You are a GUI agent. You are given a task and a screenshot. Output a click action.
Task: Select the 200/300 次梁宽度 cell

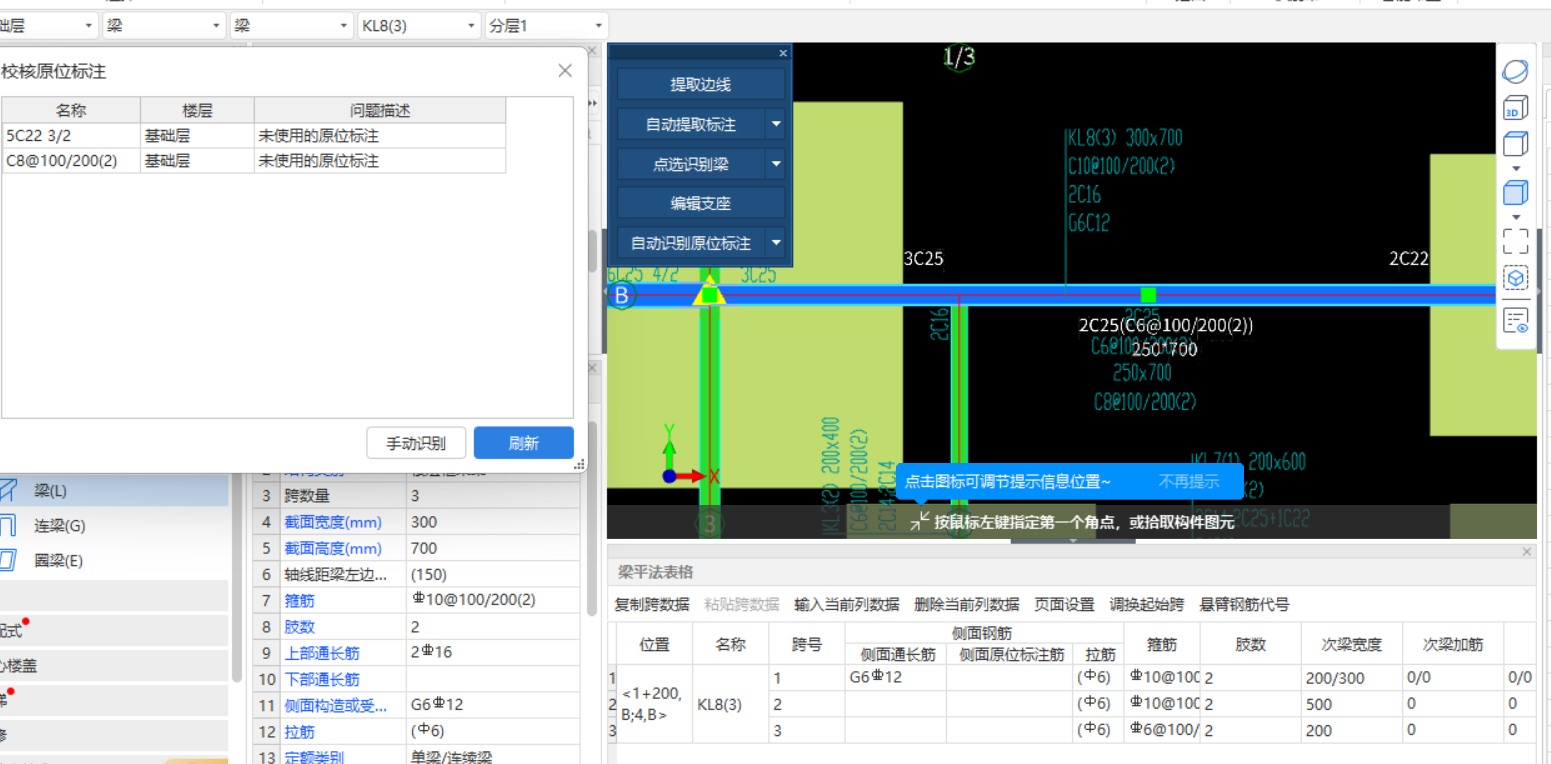pos(1352,677)
